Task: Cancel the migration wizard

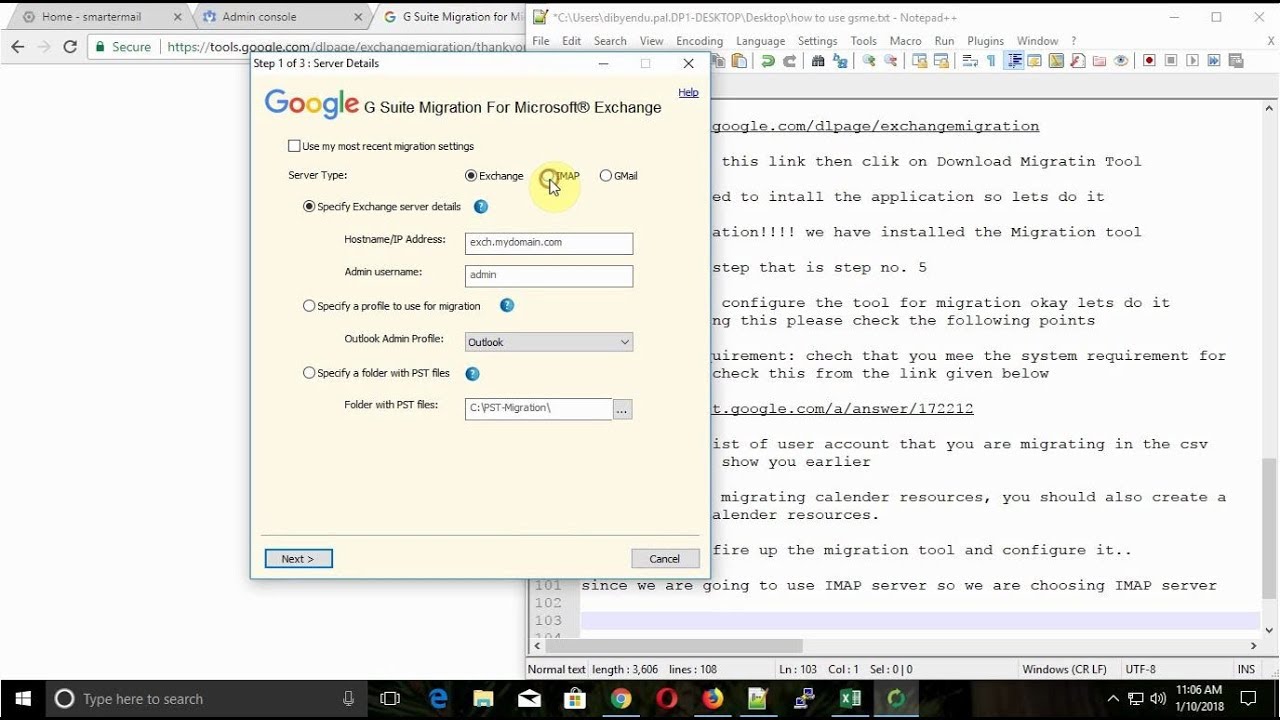Action: 664,559
